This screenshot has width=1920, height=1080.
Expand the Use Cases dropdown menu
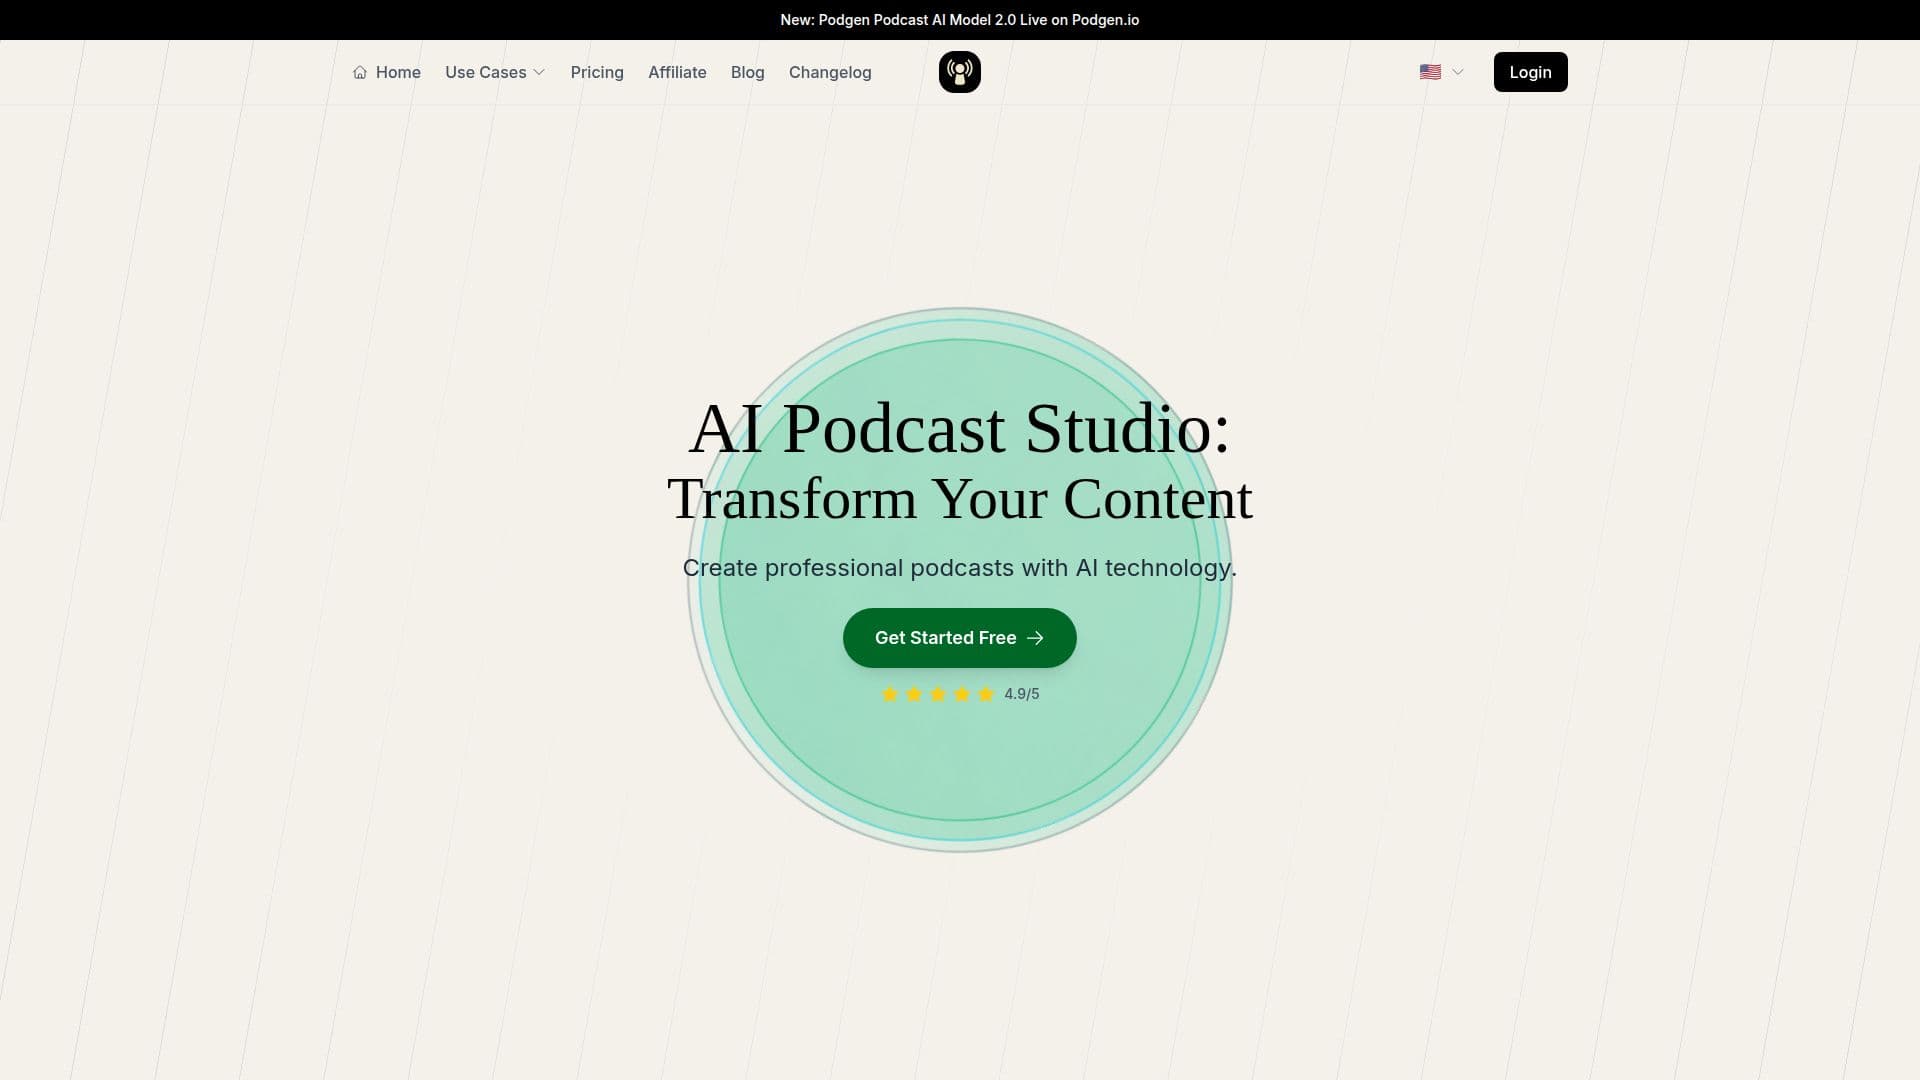(x=495, y=72)
